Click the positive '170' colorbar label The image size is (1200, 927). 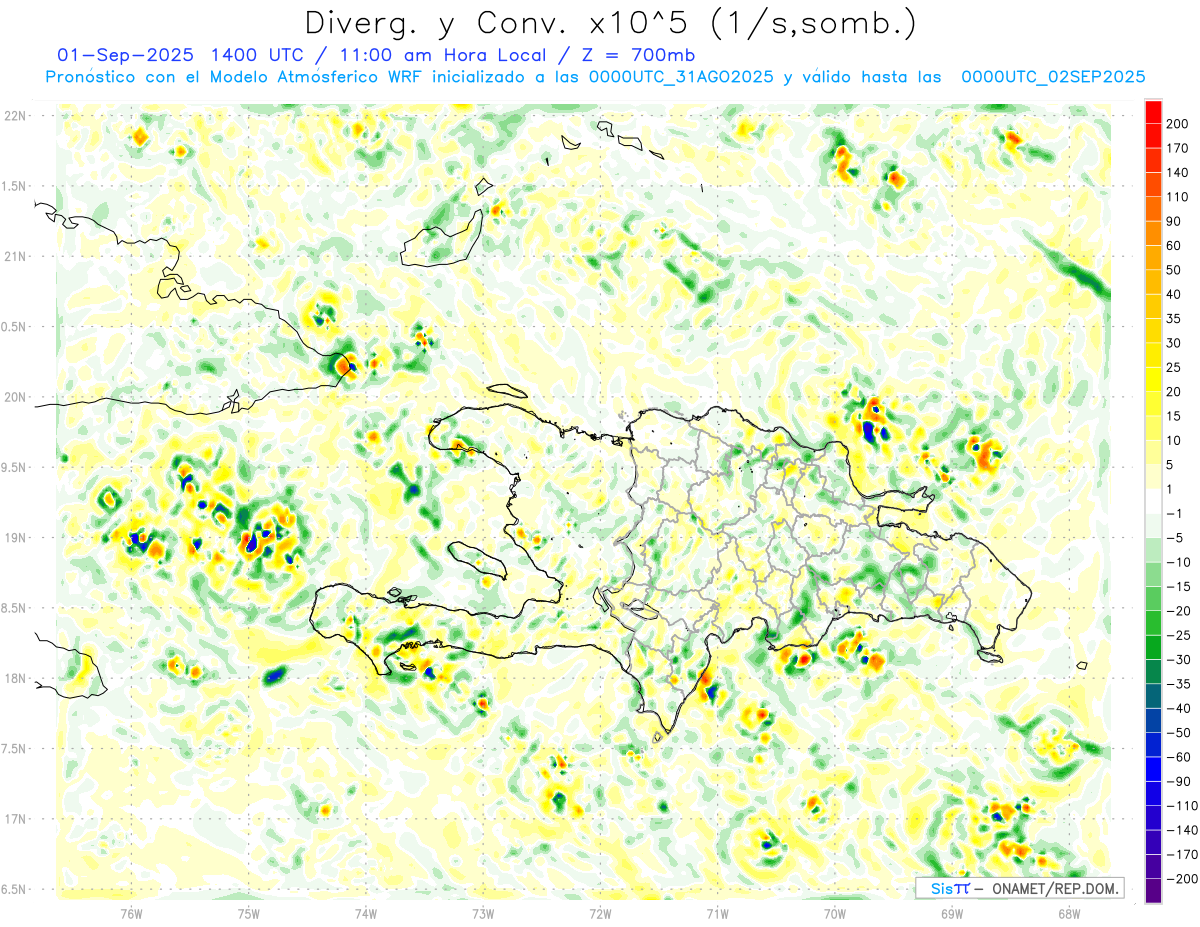coord(1179,148)
